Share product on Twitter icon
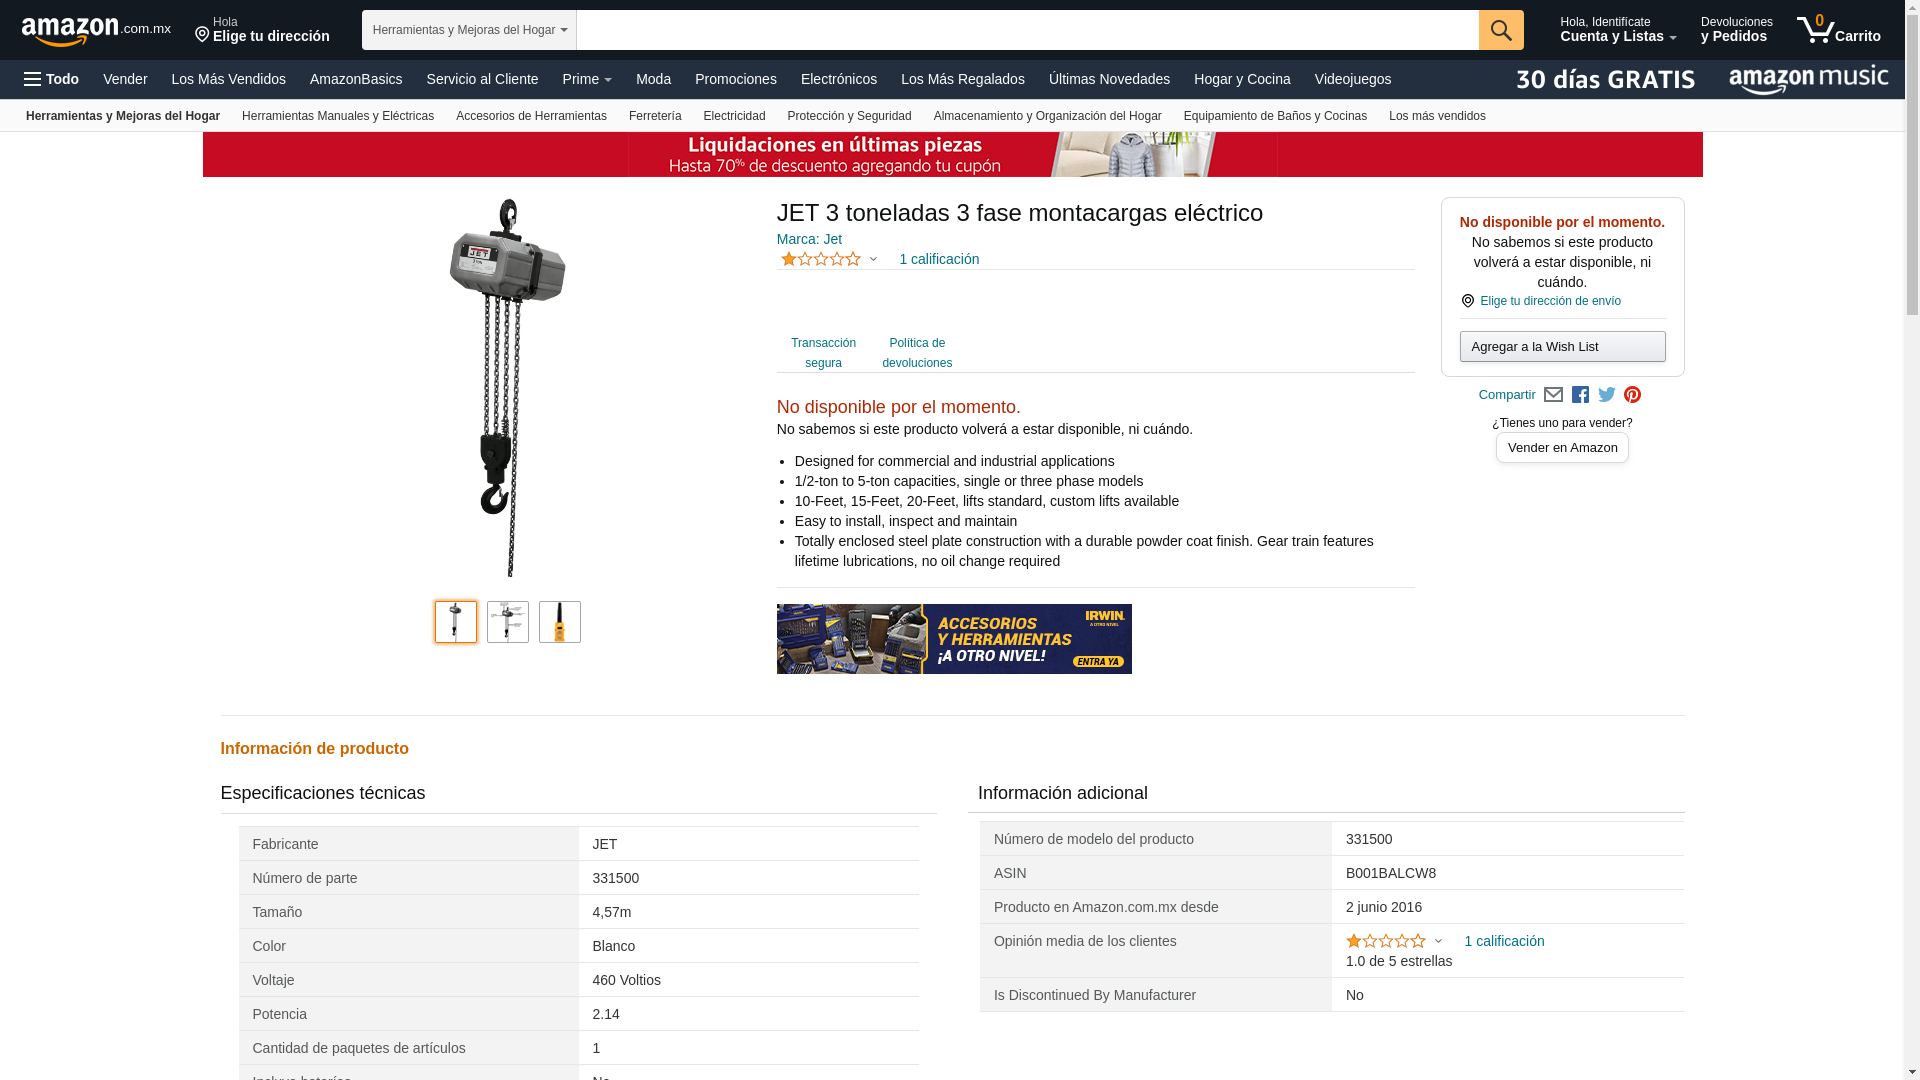 point(1607,395)
